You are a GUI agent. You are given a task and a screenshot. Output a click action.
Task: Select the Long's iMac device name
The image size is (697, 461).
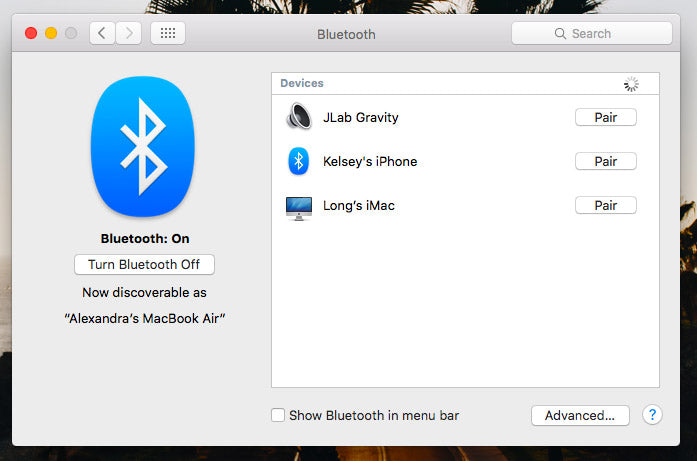tap(359, 205)
